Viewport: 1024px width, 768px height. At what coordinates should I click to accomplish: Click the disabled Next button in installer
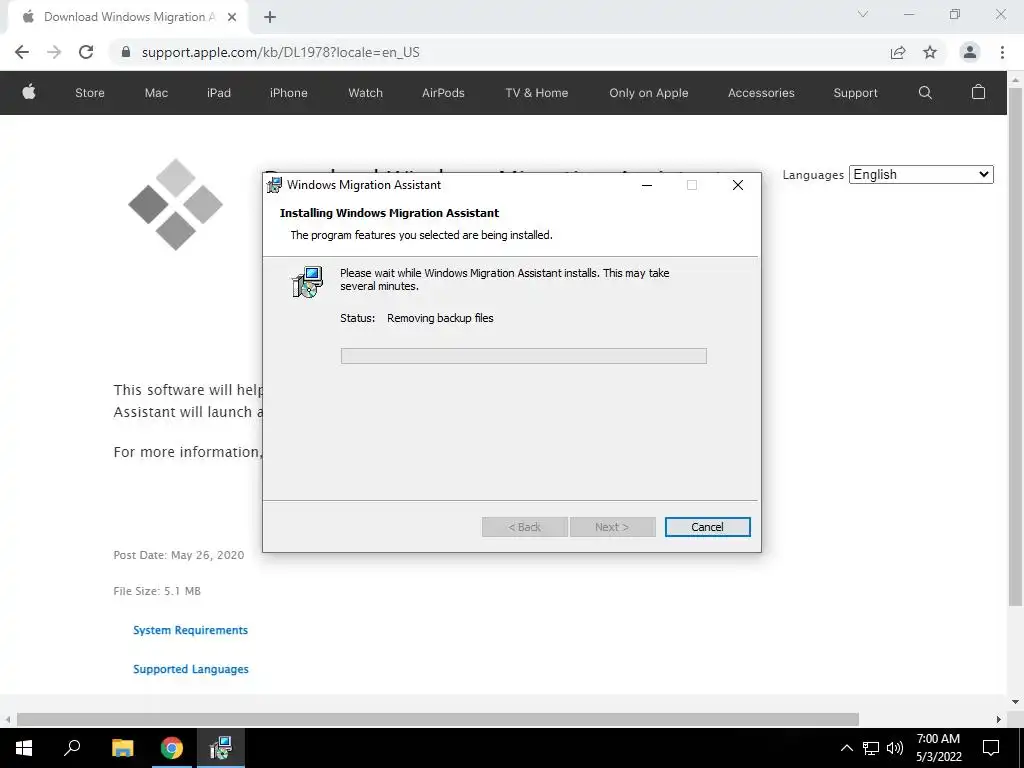pos(612,527)
